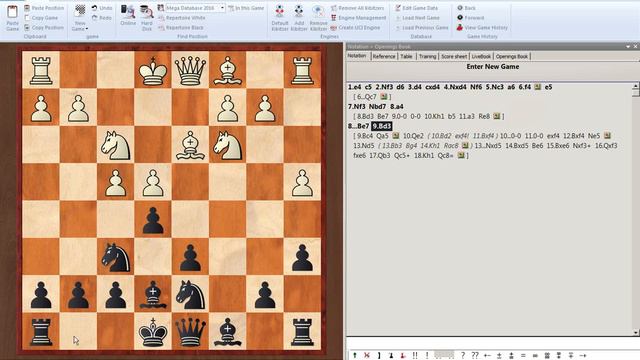Click the ± evaluation symbol

(499, 356)
